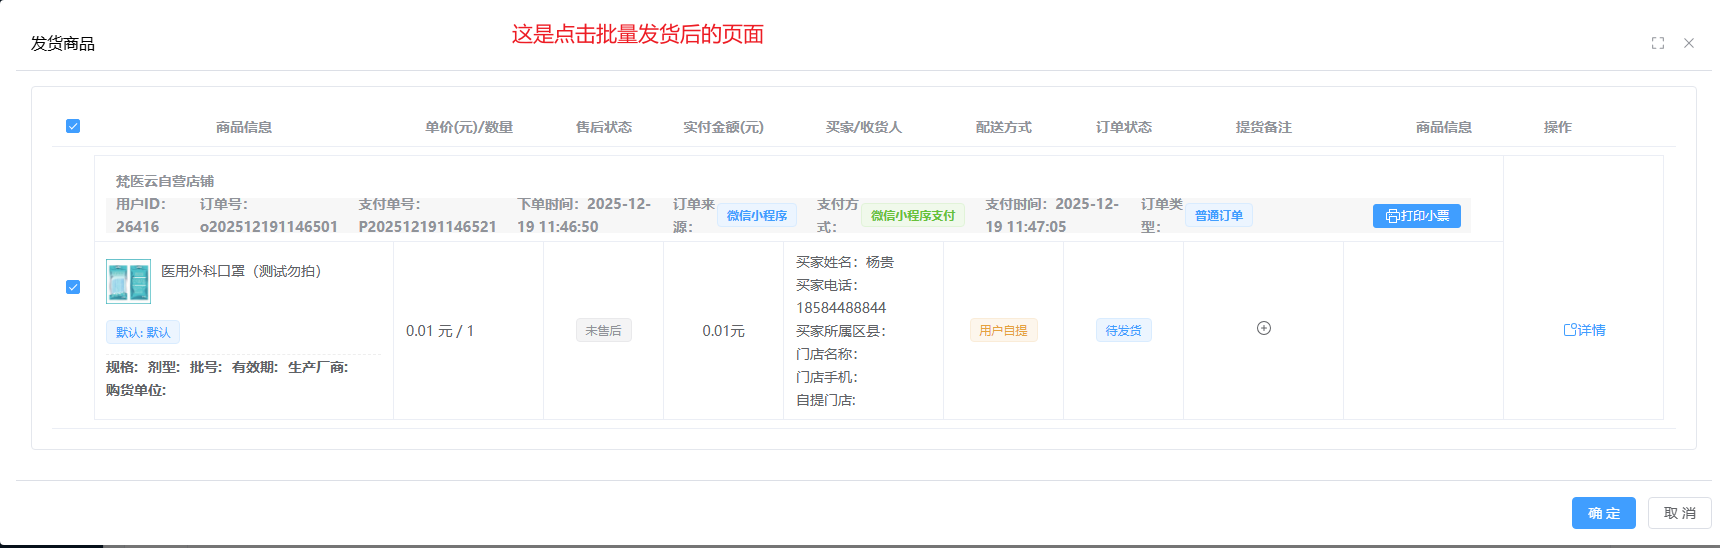1720x548 pixels.
Task: Click the 用户自提 delivery method tag
Action: coord(1004,331)
